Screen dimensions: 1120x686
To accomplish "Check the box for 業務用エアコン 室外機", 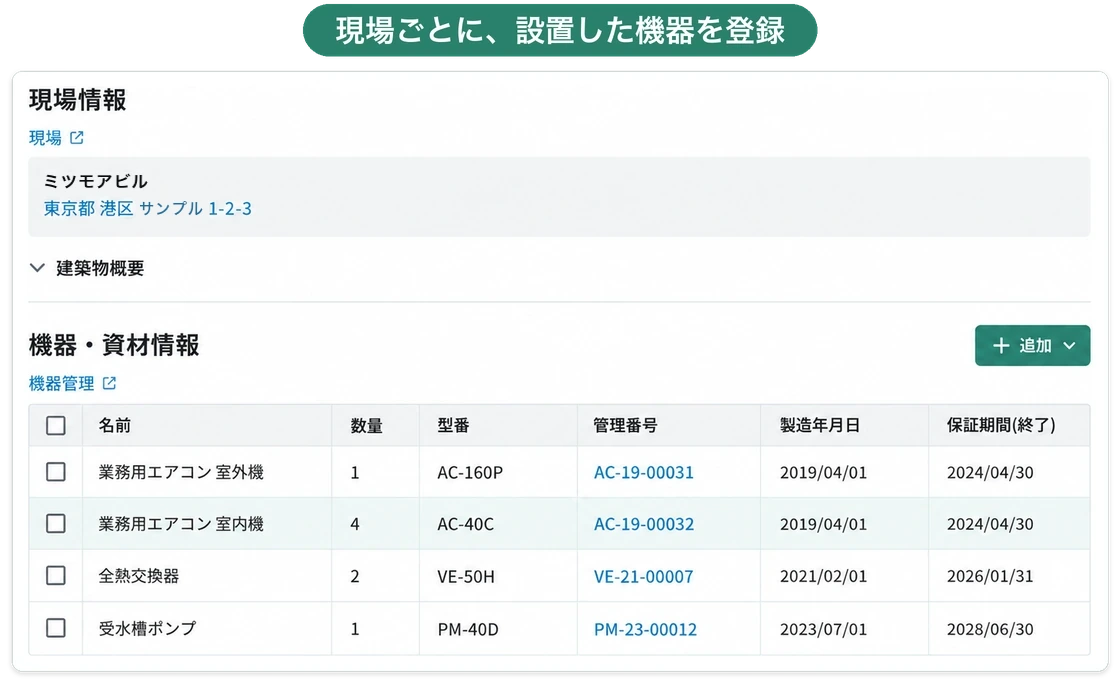I will pyautogui.click(x=56, y=472).
